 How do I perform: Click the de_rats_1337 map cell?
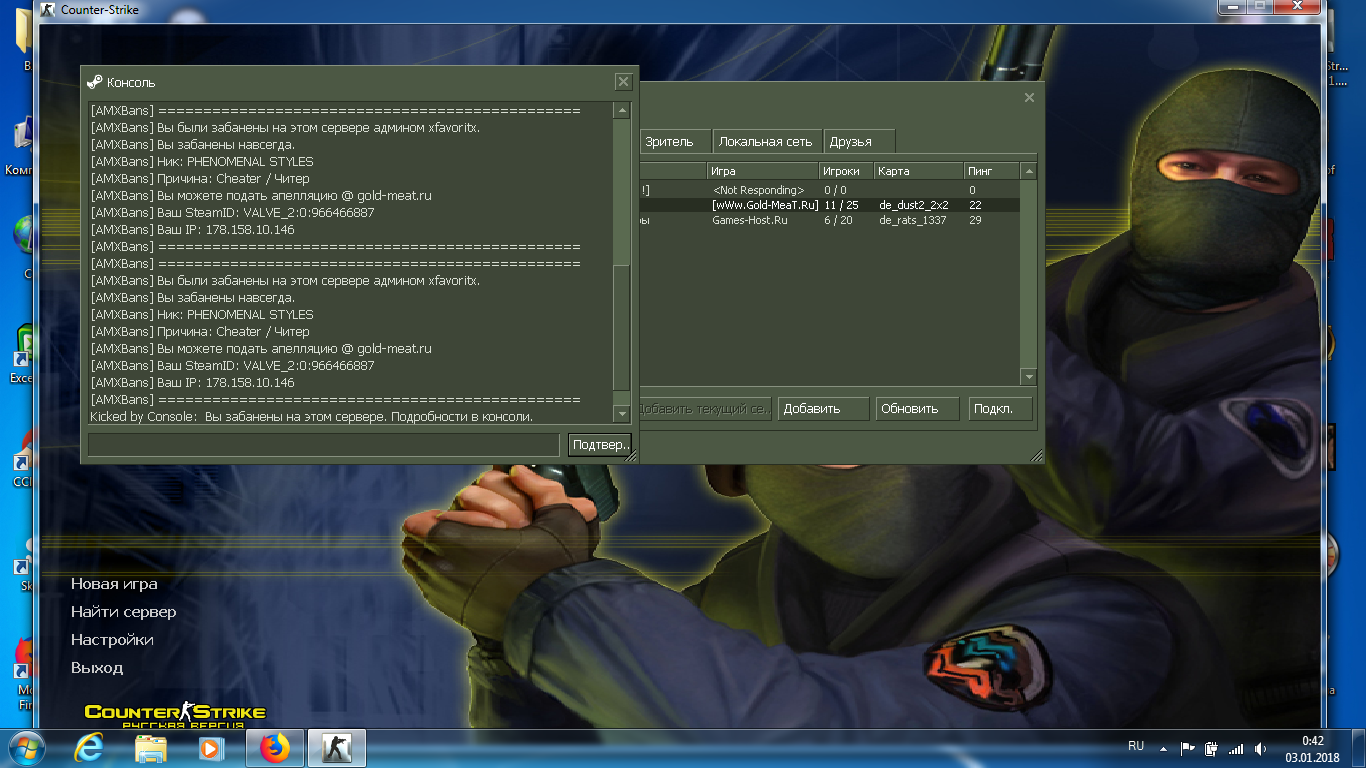pyautogui.click(x=913, y=220)
